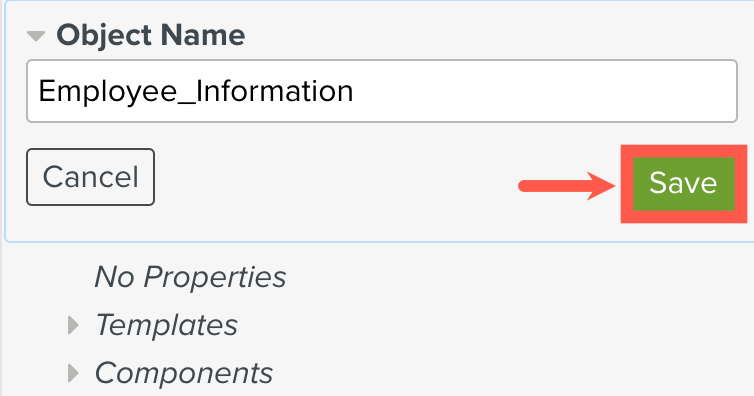Click the No Properties placeholder text
The image size is (754, 396).
(190, 277)
